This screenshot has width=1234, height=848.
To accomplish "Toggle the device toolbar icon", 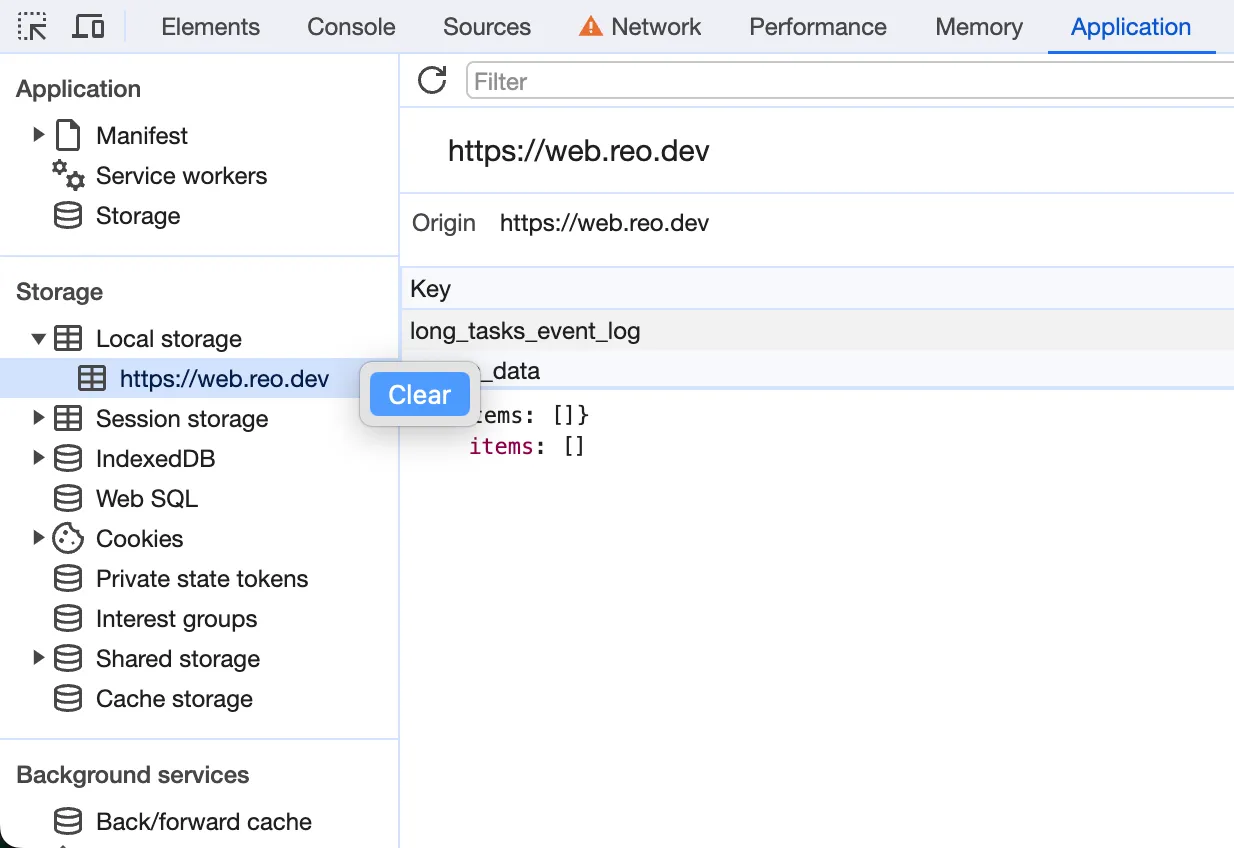I will (x=89, y=27).
